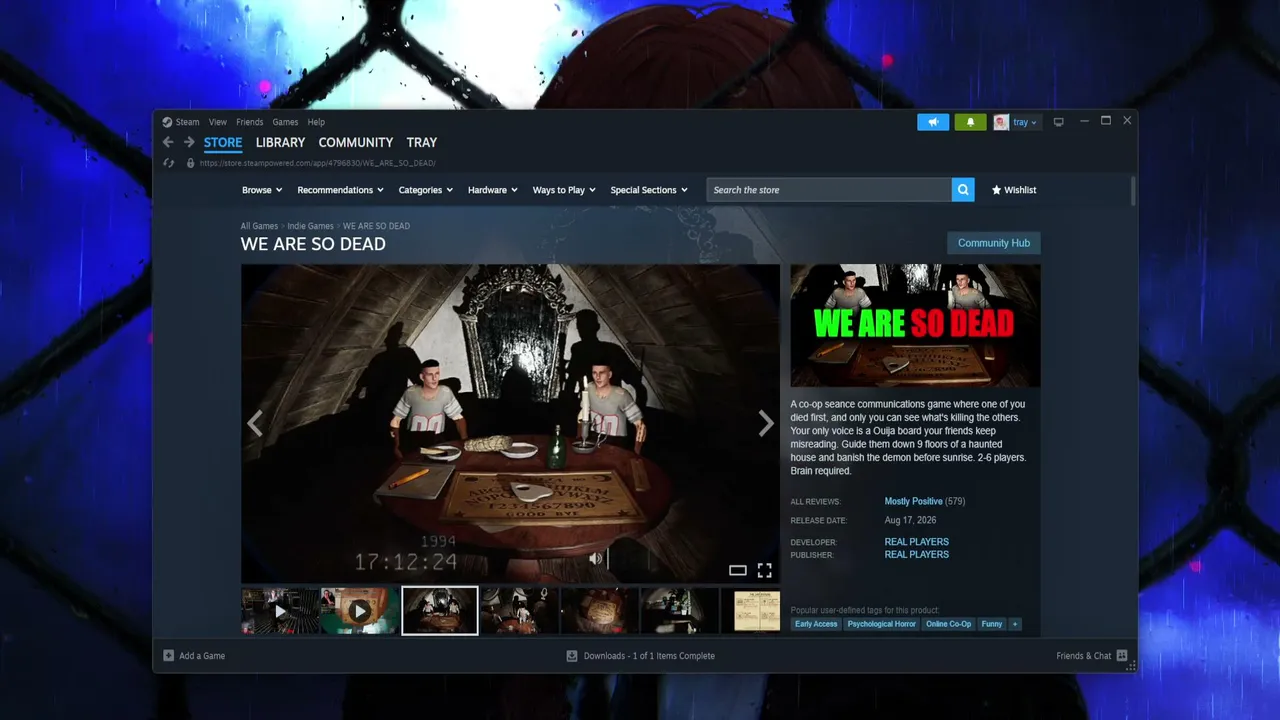Click the magnifier store search button

[963, 190]
